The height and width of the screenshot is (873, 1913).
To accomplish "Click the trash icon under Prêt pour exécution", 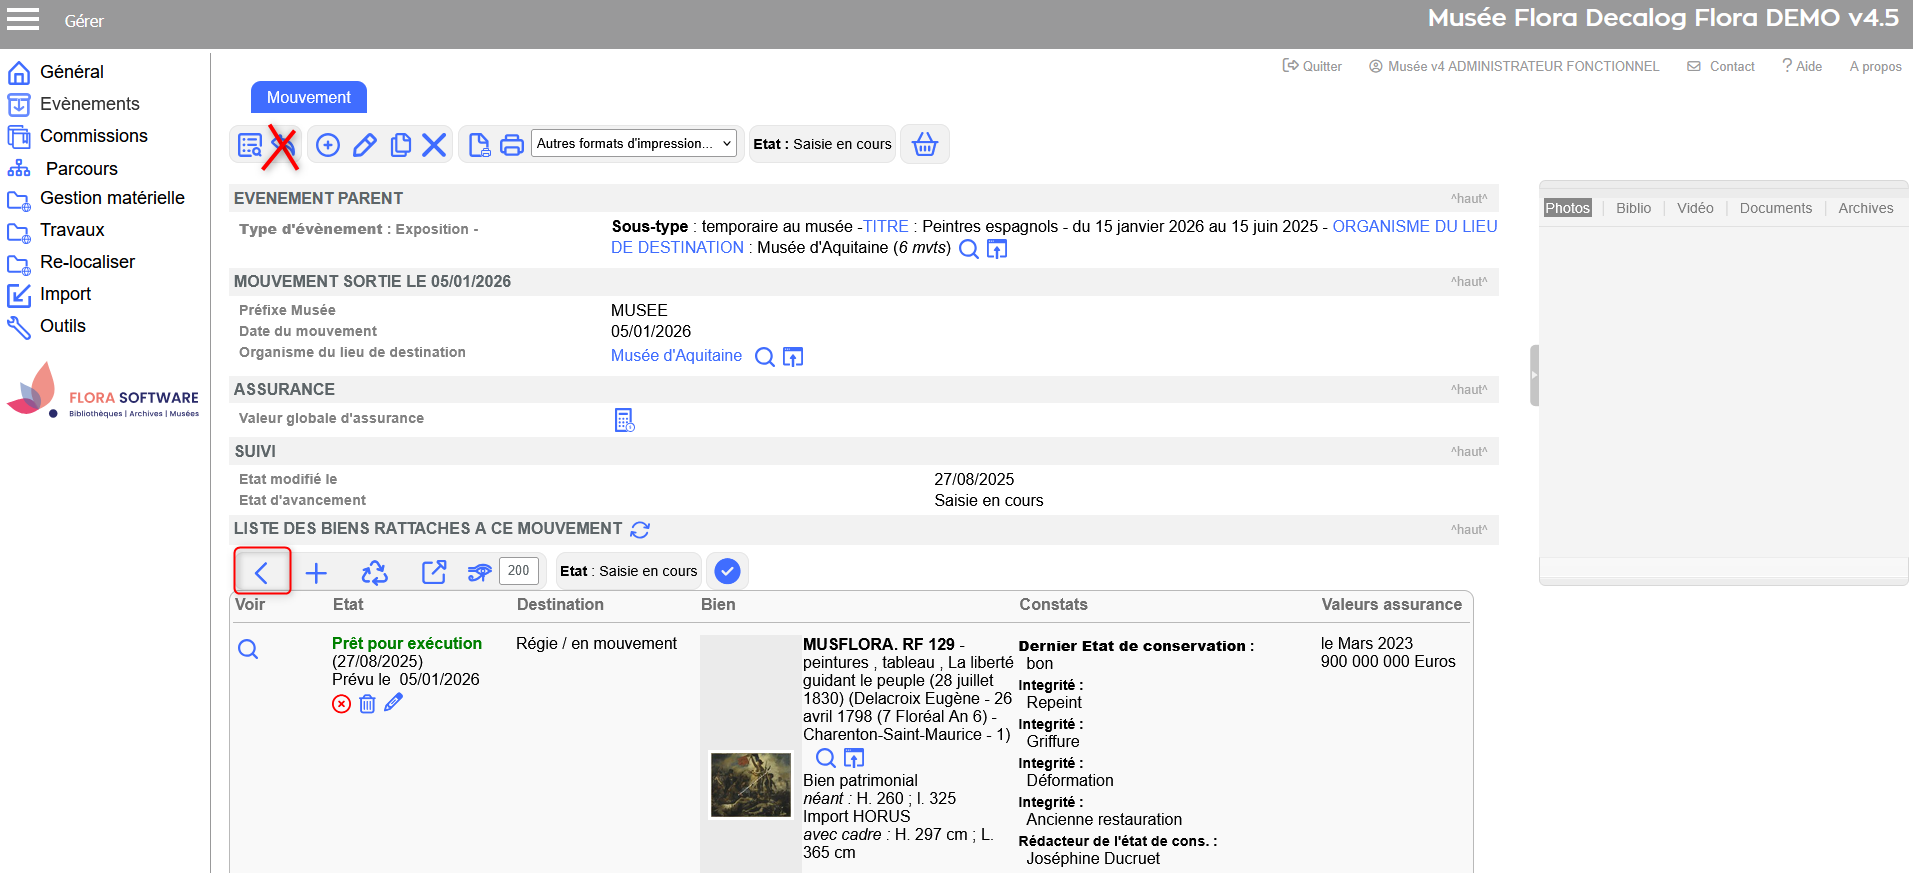I will 367,704.
